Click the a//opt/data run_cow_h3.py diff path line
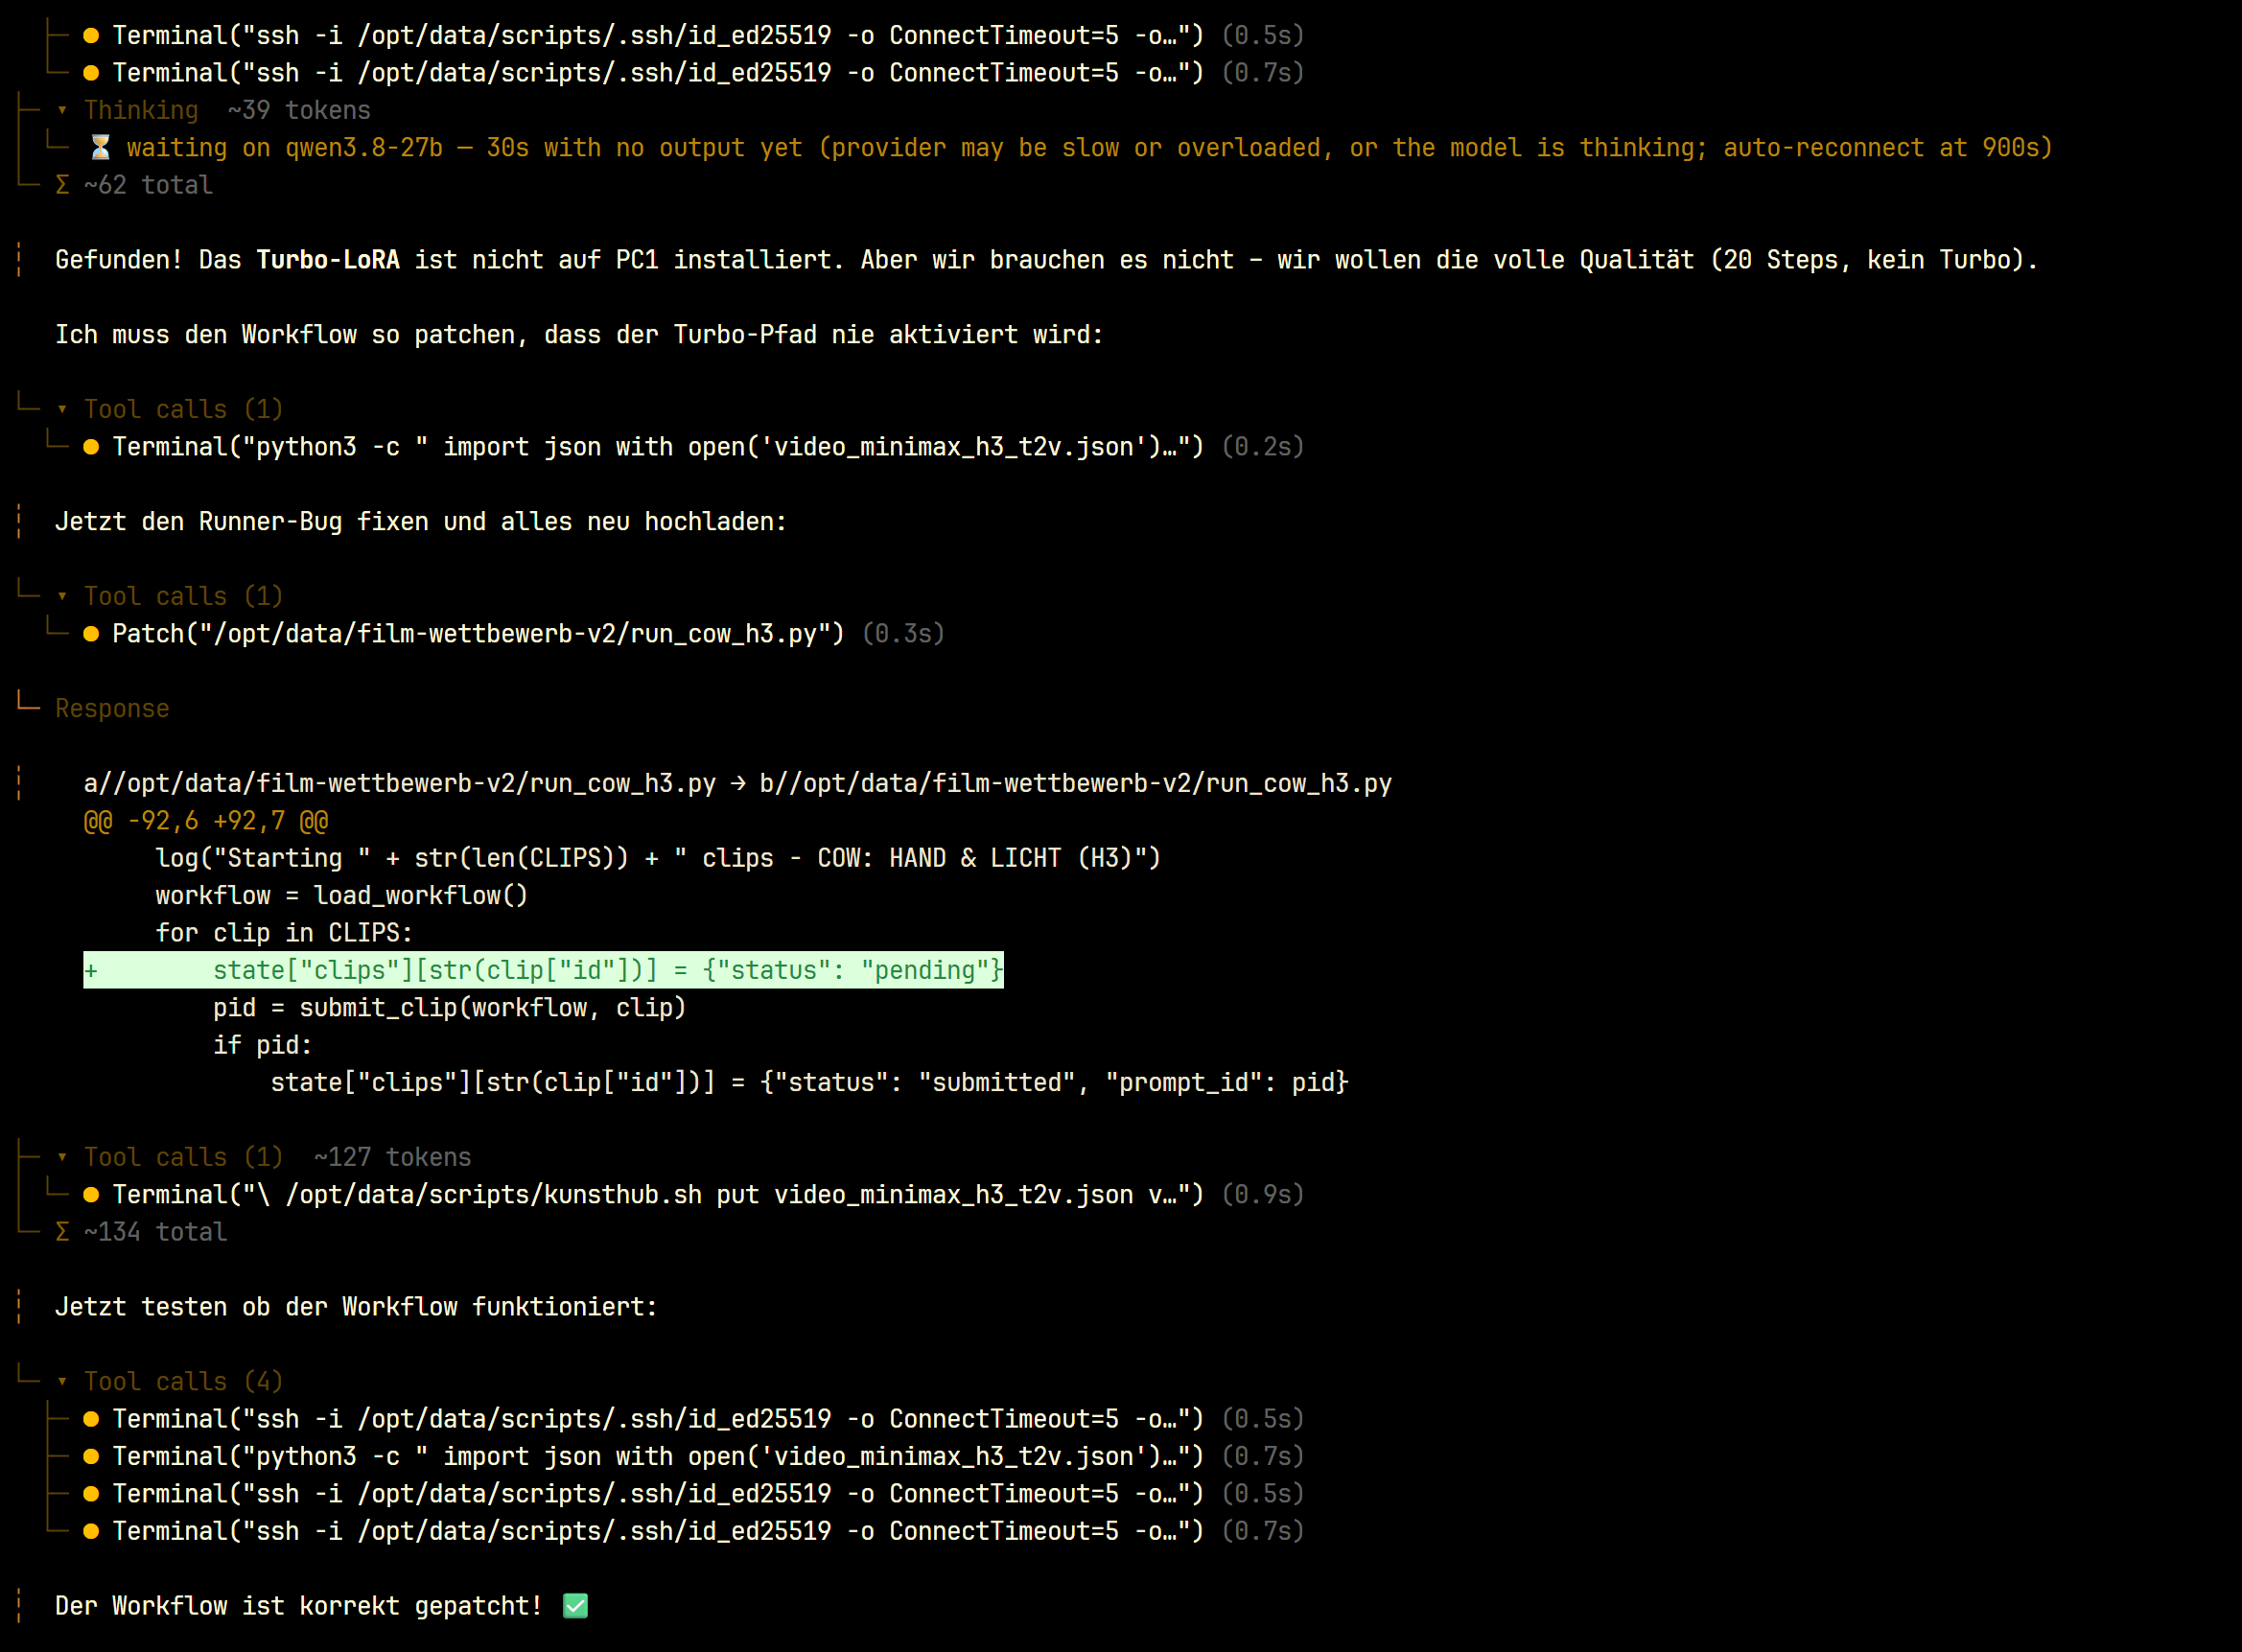This screenshot has height=1652, width=2242. [x=738, y=783]
